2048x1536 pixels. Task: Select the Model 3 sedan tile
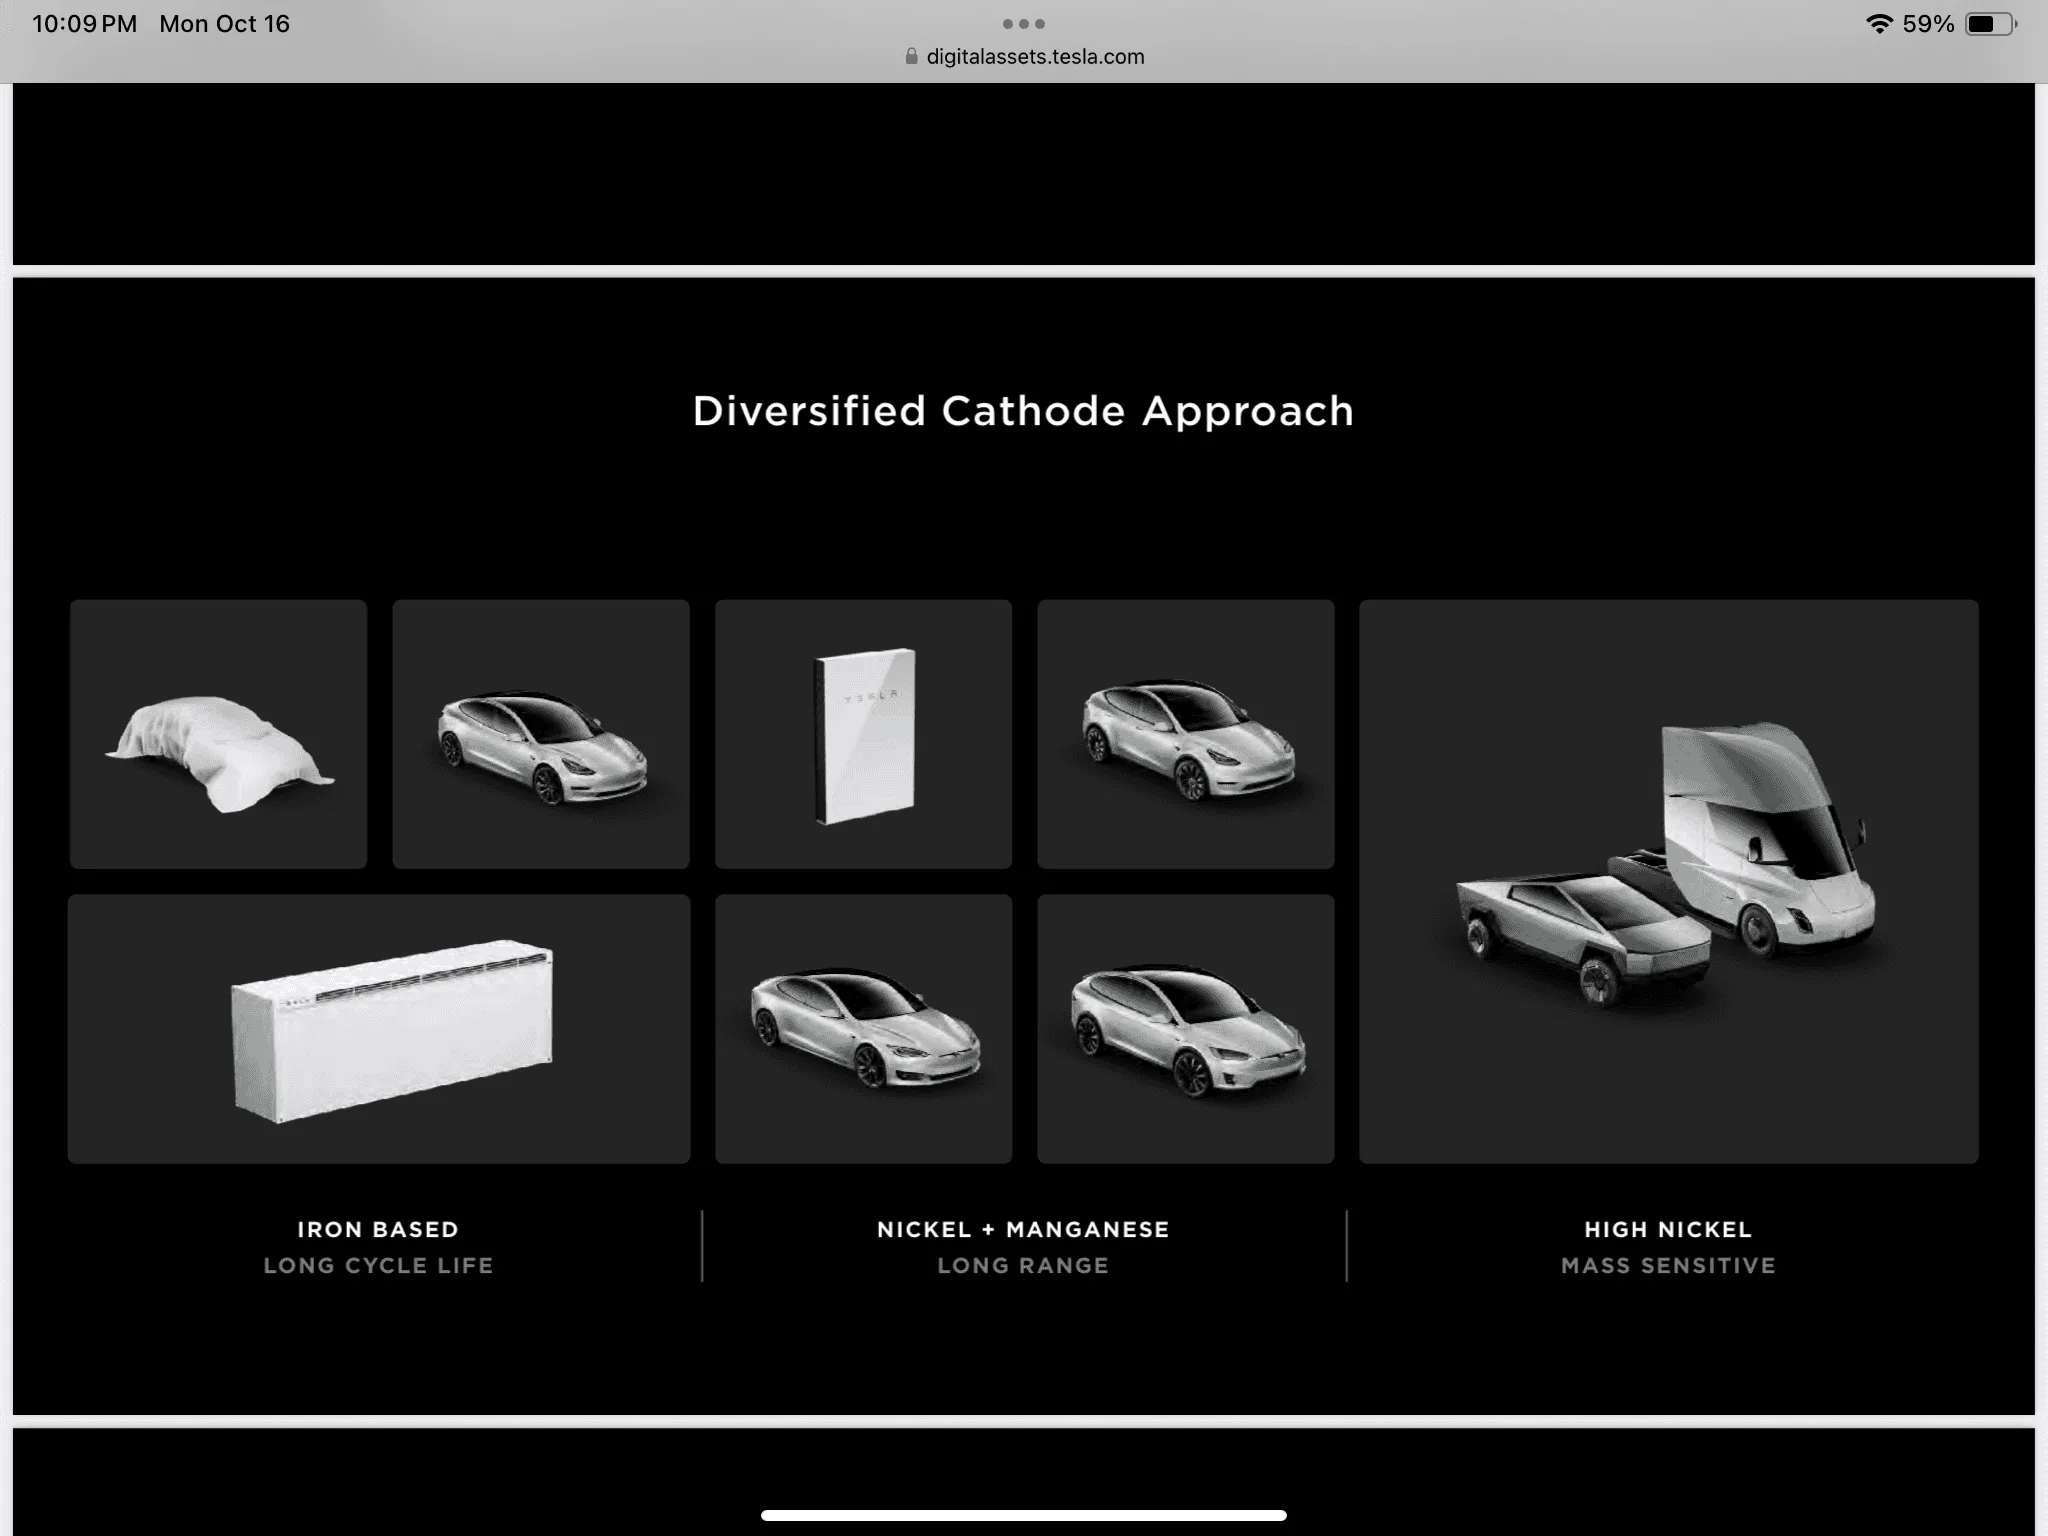point(541,734)
